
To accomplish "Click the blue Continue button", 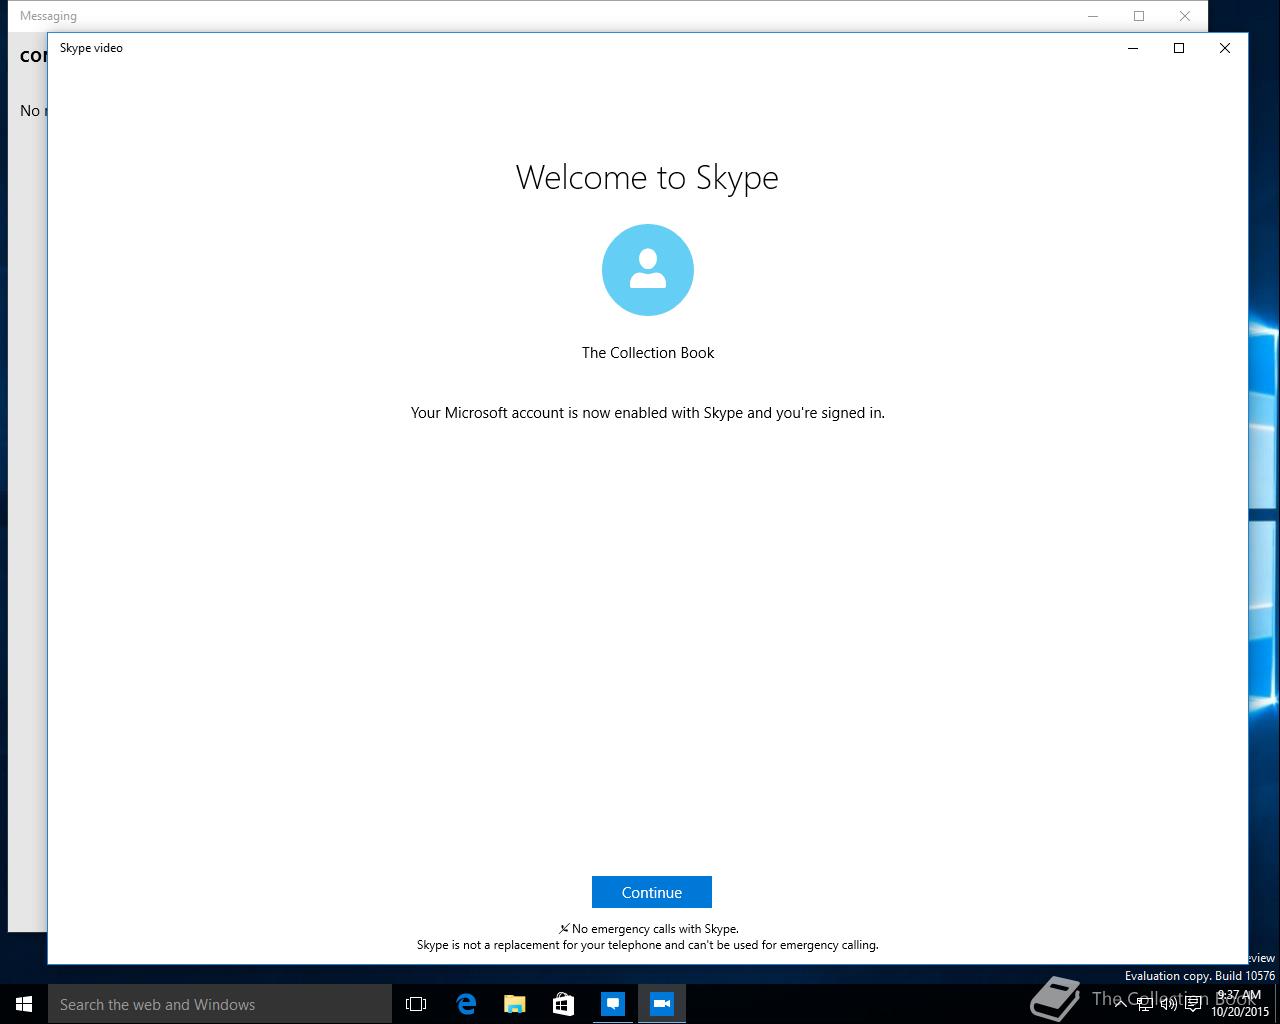I will (651, 892).
